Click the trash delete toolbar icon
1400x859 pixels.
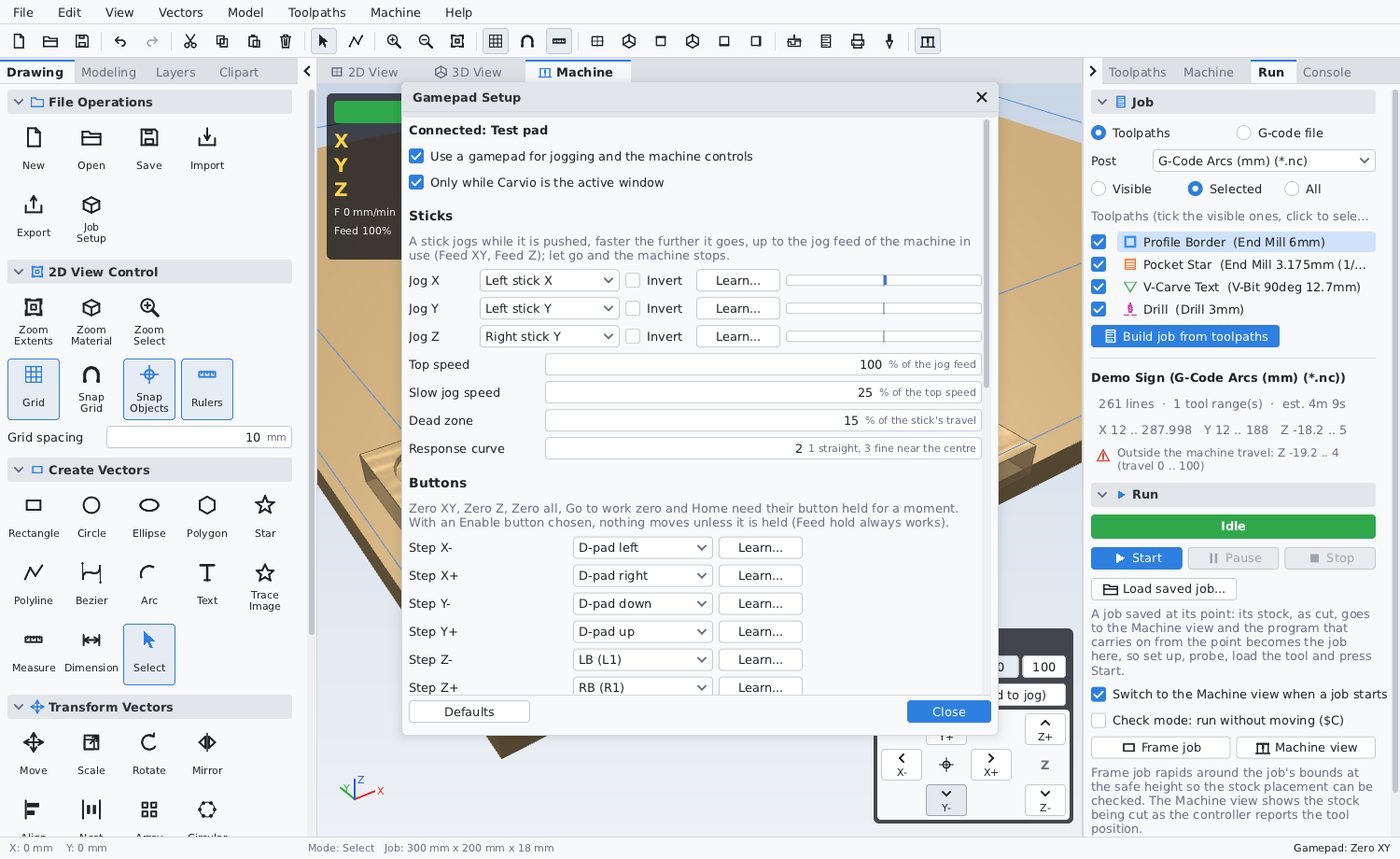click(286, 41)
